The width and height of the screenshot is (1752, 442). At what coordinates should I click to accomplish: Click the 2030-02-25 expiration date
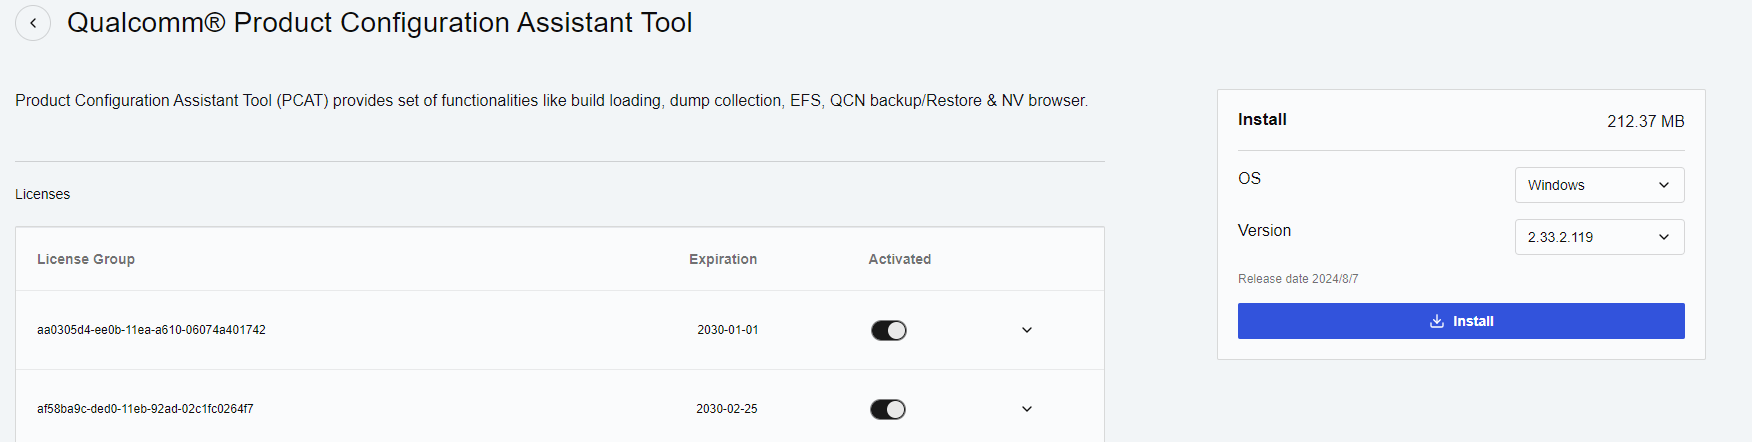(x=727, y=409)
